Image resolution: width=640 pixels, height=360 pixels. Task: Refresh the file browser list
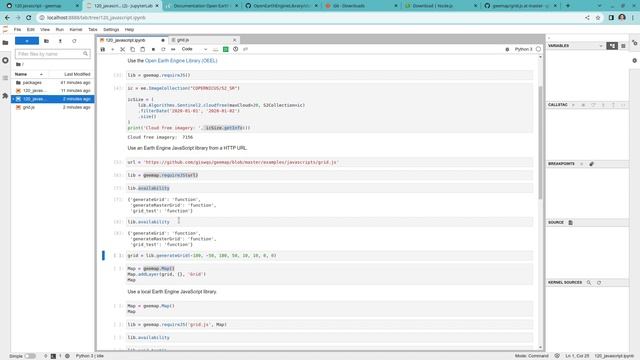[74, 41]
